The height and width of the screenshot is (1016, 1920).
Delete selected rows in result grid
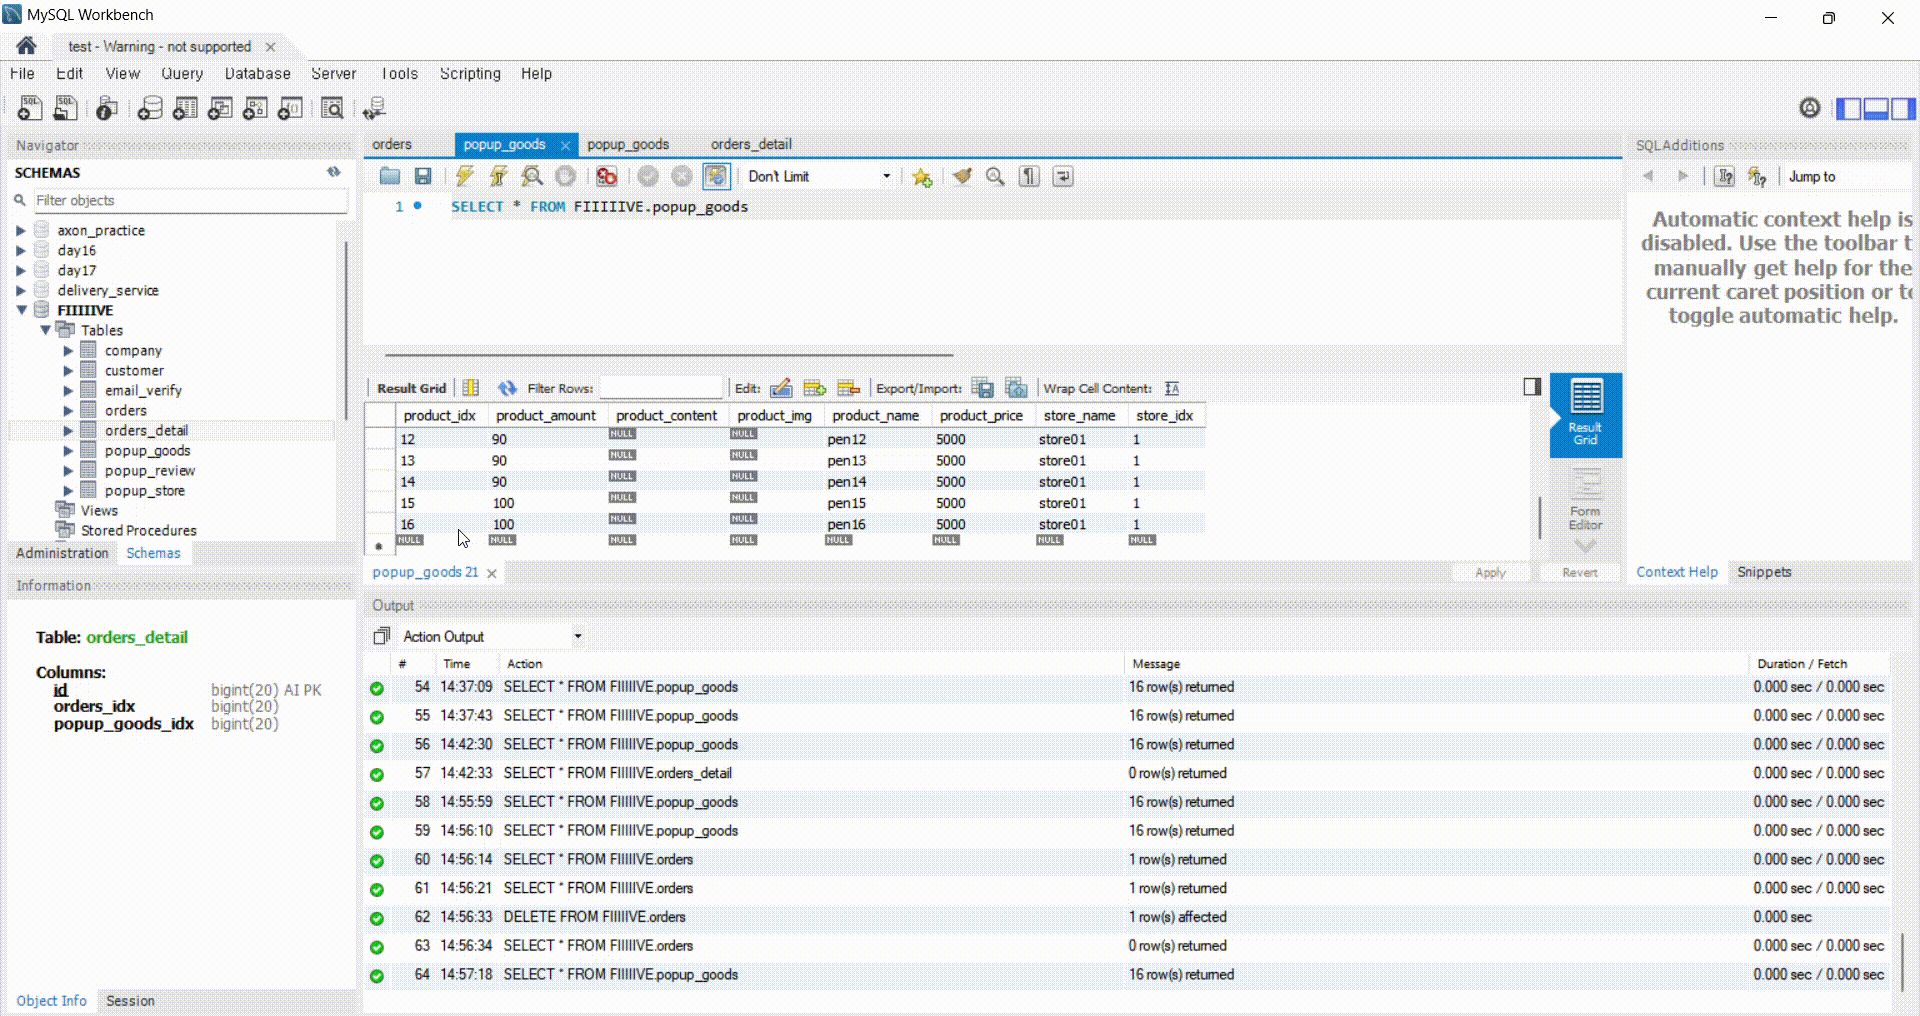[x=849, y=388]
